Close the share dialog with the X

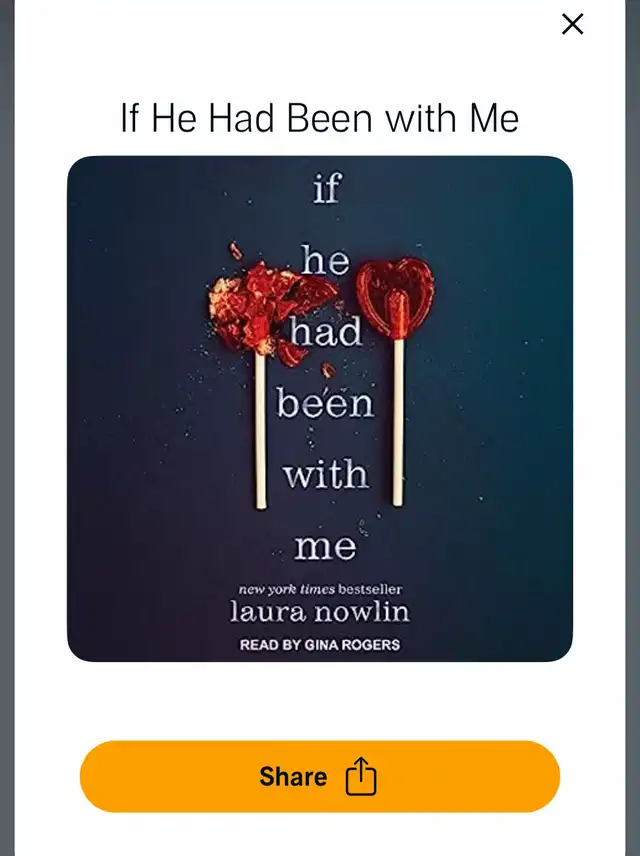pos(572,24)
